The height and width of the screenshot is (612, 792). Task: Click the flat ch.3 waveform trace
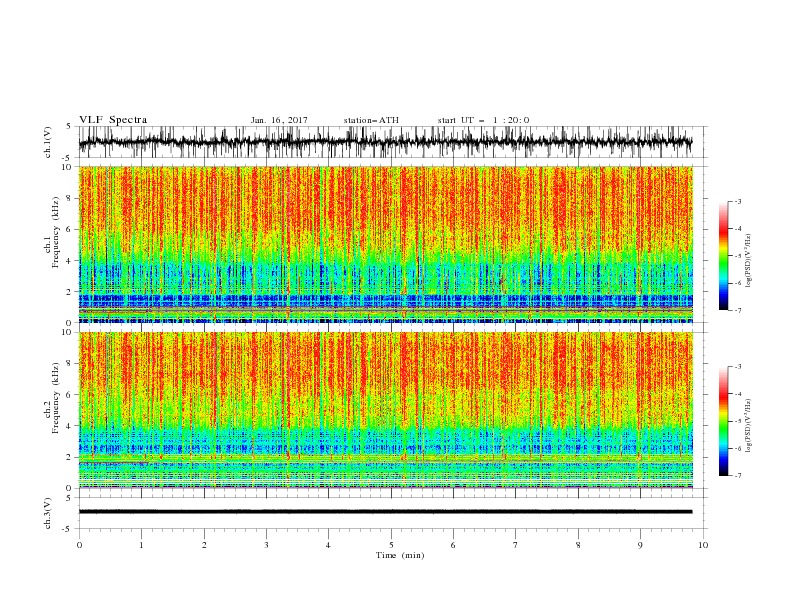pyautogui.click(x=385, y=512)
